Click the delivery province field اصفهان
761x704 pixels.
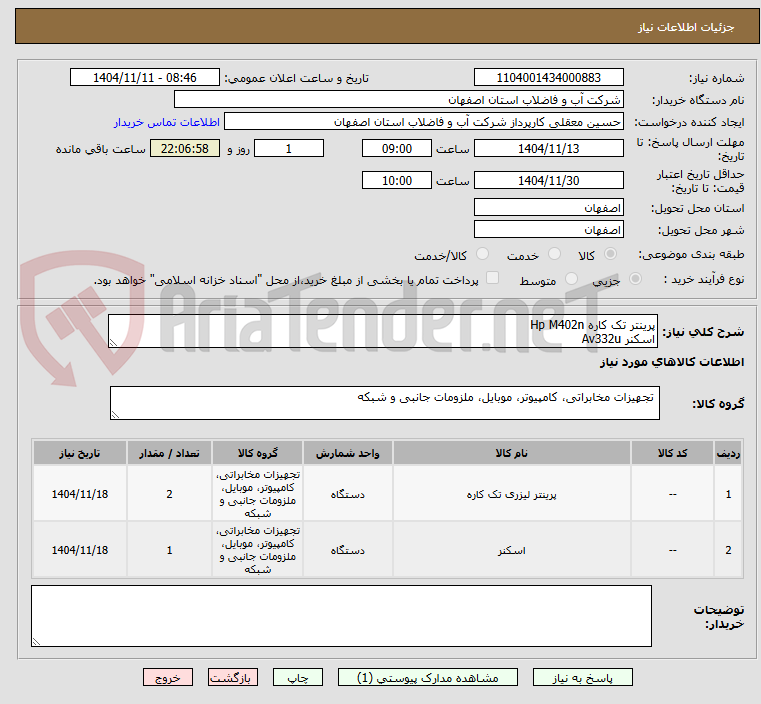tap(548, 208)
